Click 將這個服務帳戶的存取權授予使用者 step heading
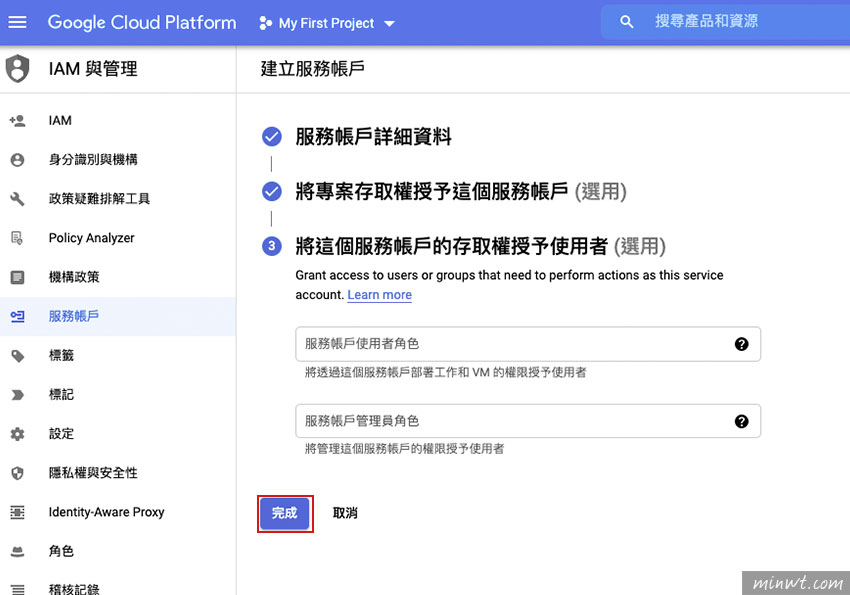 point(480,246)
